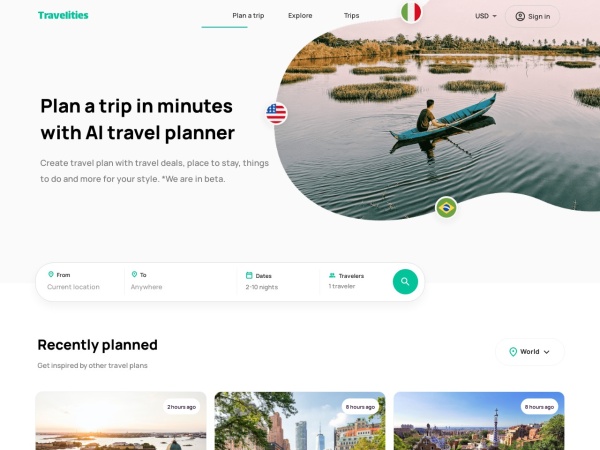Click the Sign in button
Screen dimensions: 600x450
pyautogui.click(x=532, y=16)
